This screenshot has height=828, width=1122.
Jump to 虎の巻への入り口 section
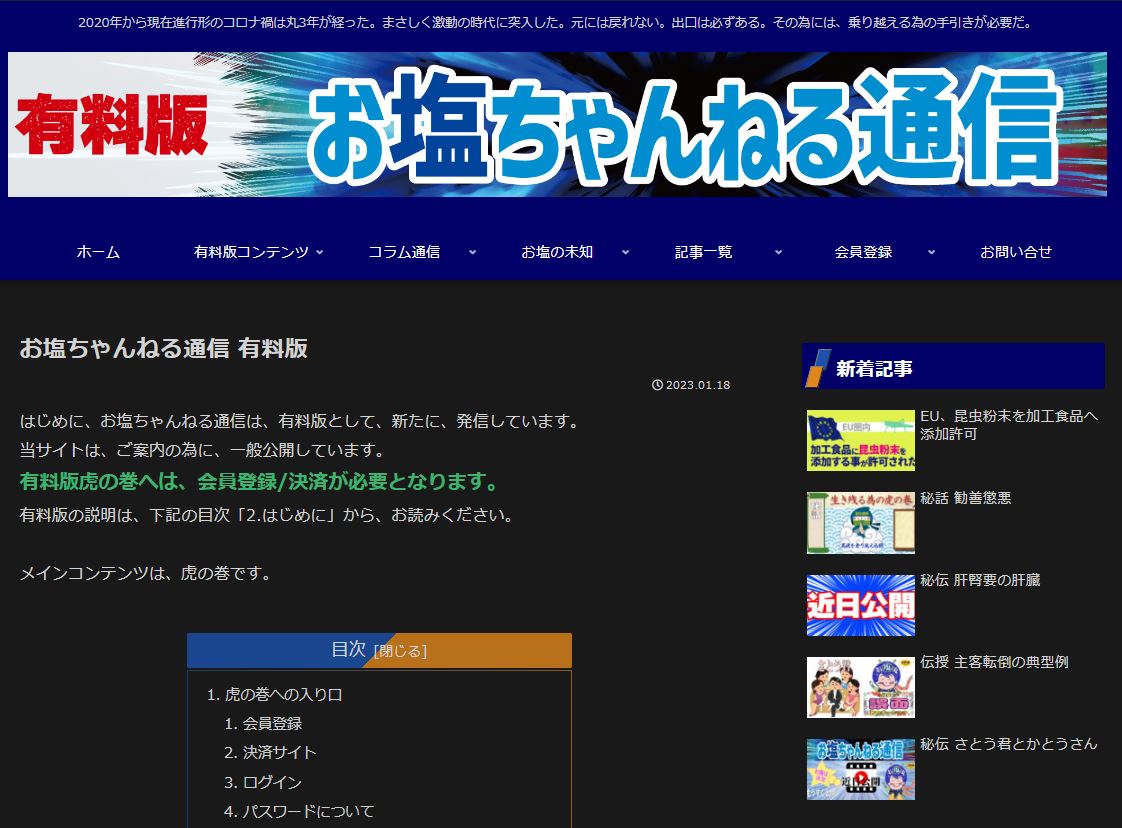tap(284, 694)
